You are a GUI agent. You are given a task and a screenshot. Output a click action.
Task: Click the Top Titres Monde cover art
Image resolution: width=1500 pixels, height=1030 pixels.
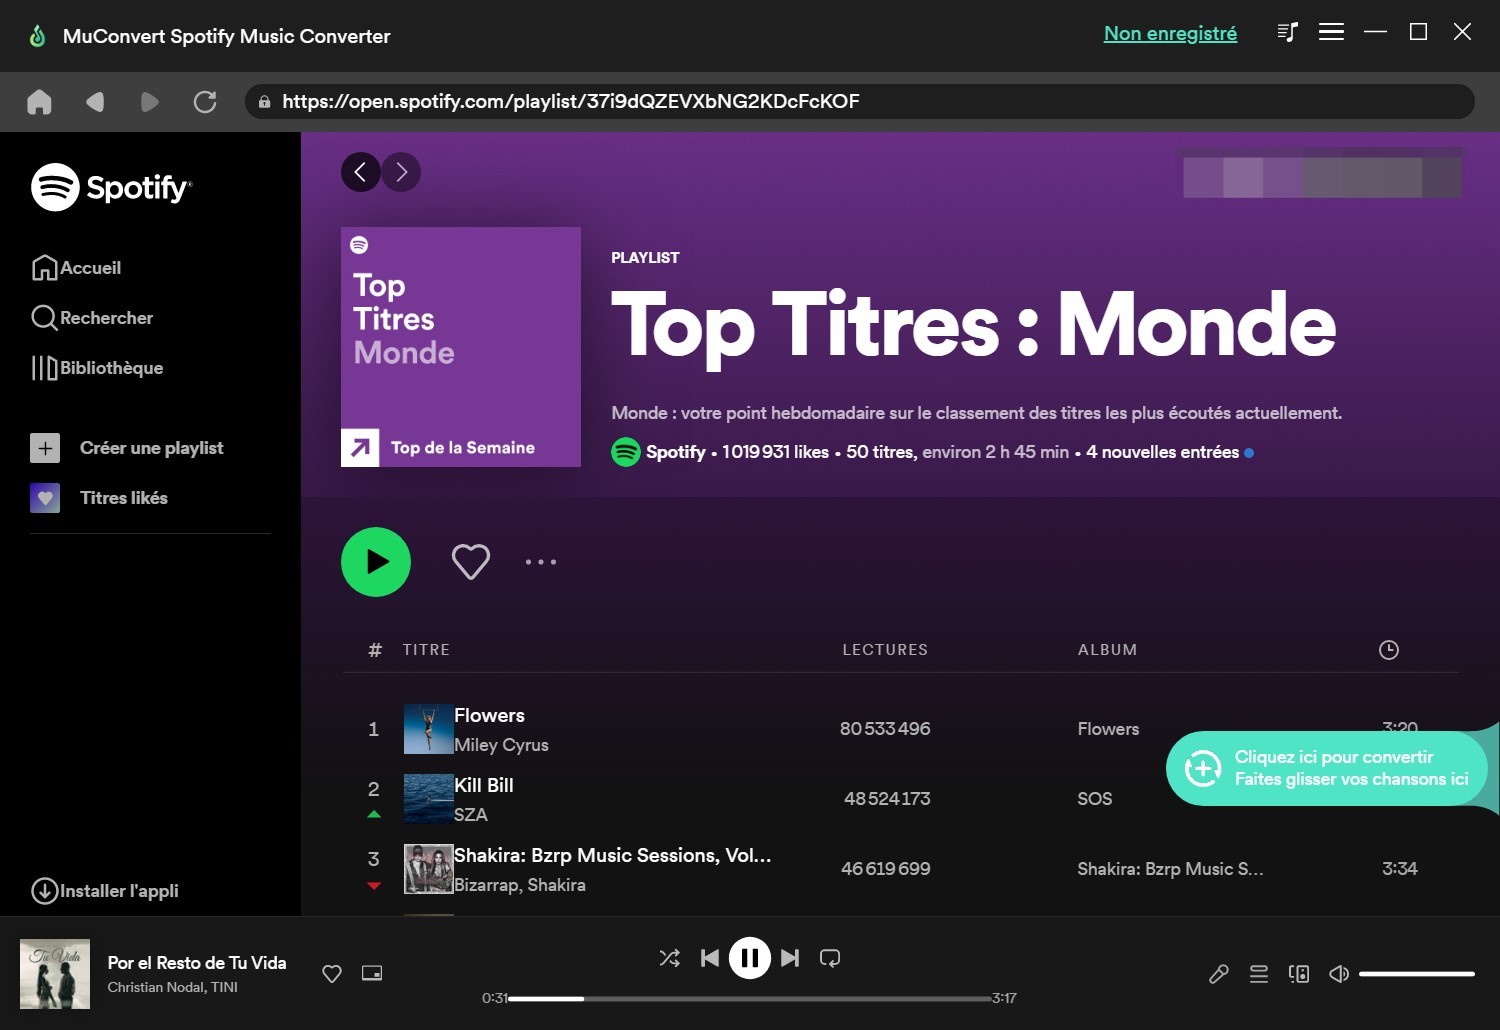point(461,347)
